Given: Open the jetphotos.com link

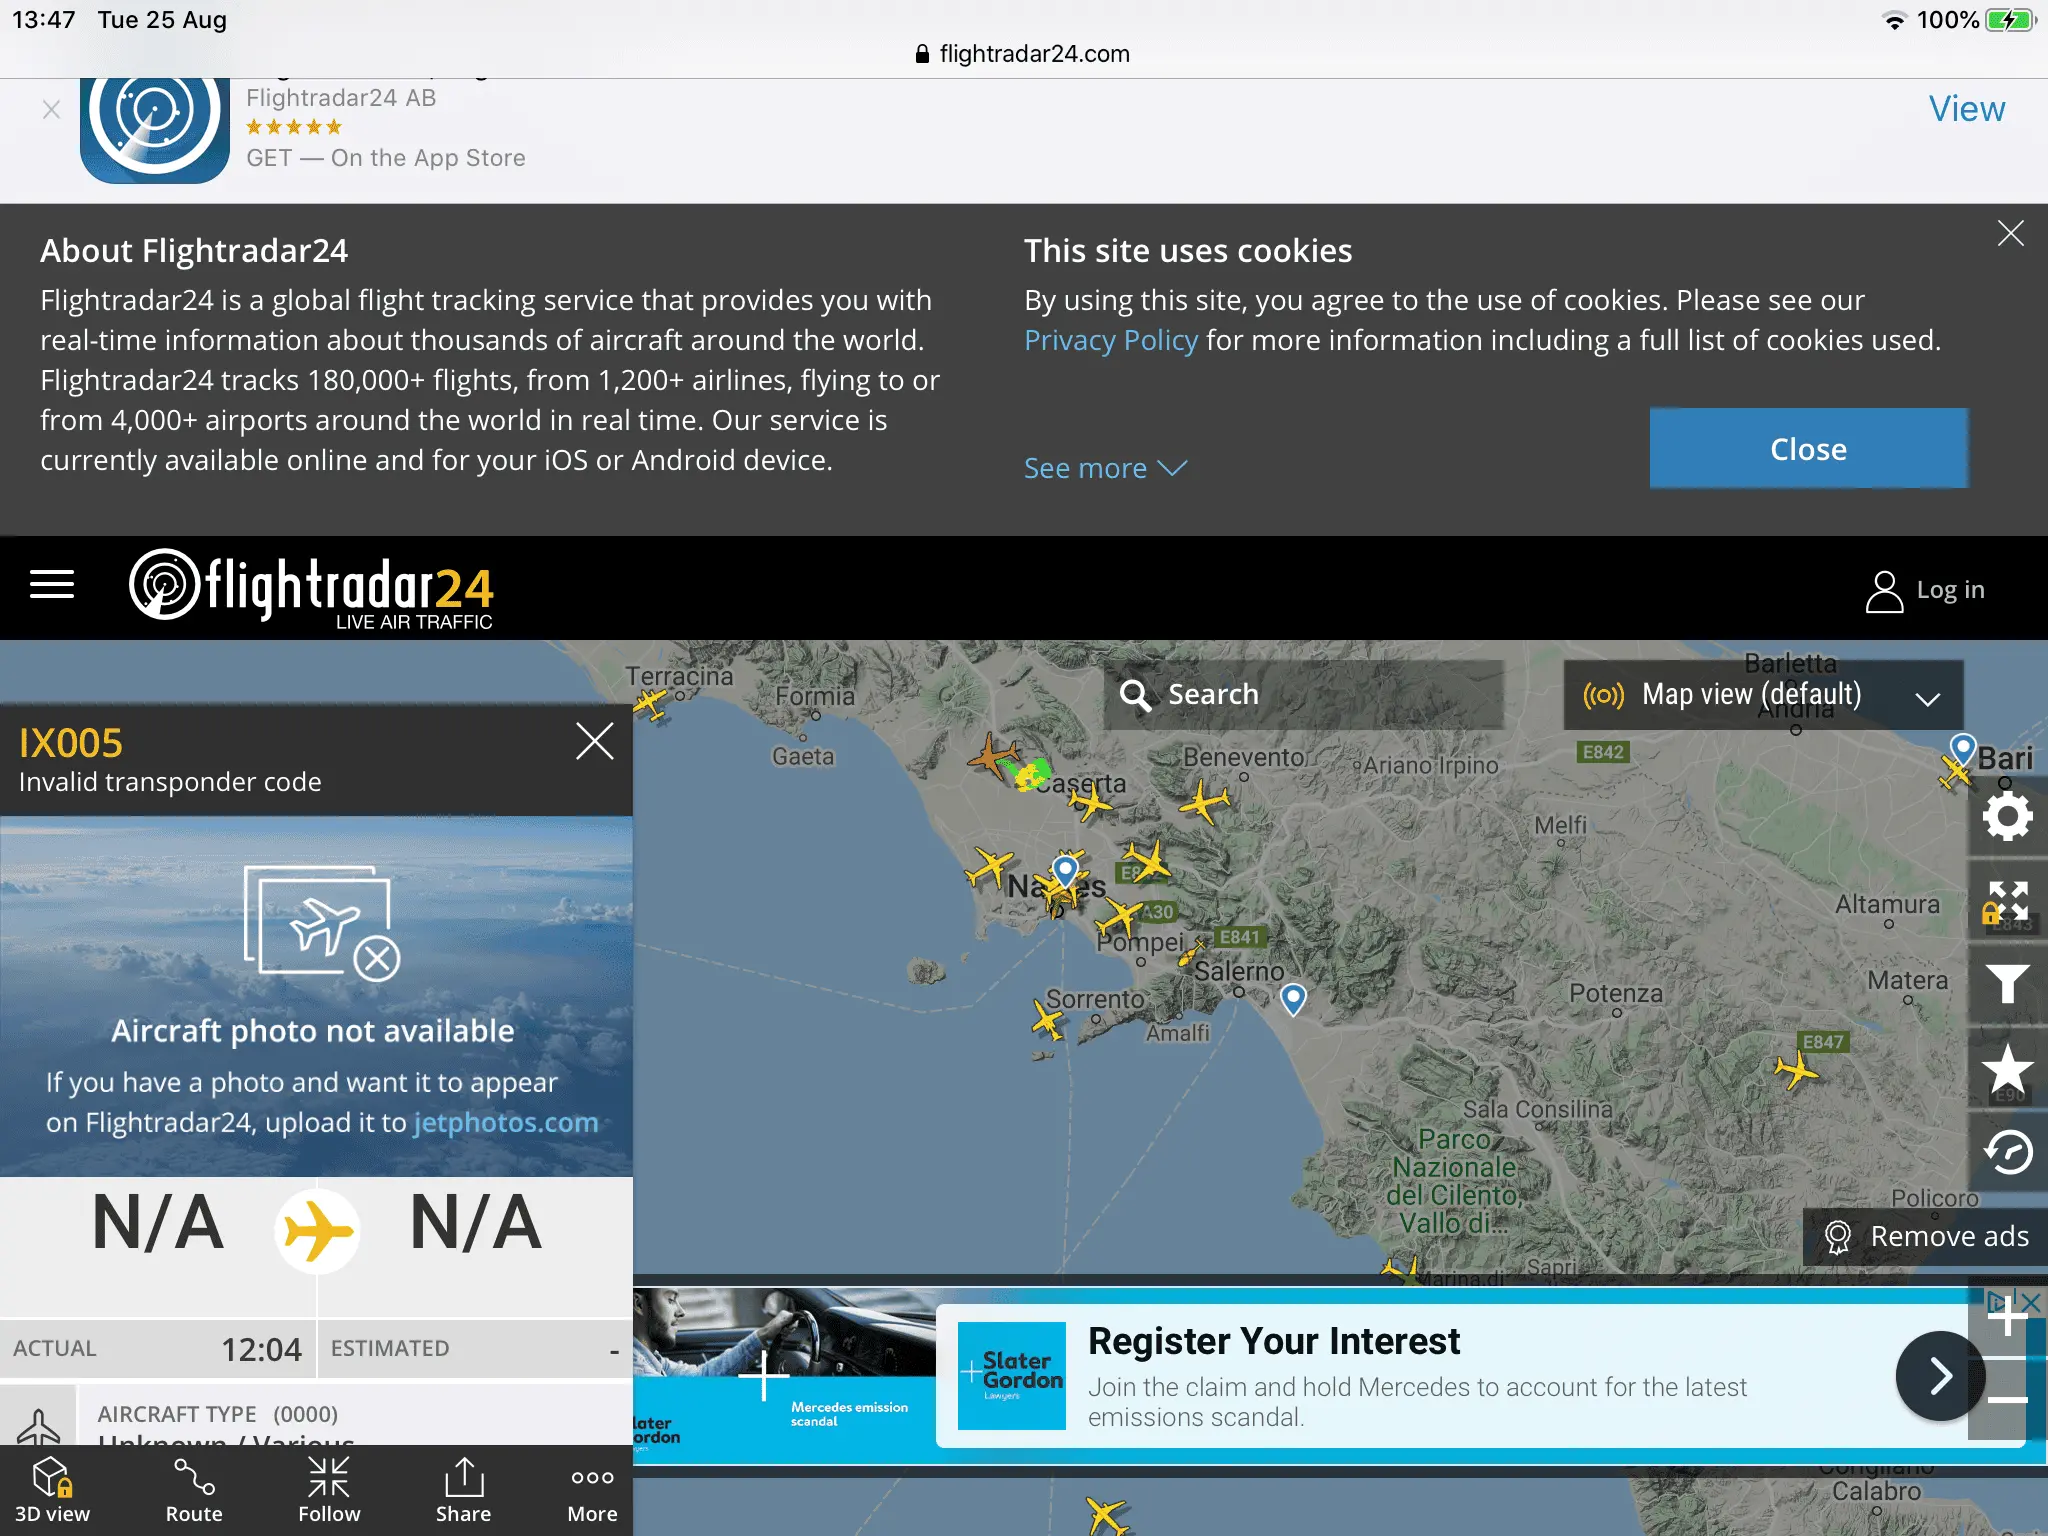Looking at the screenshot, I should click(506, 1123).
